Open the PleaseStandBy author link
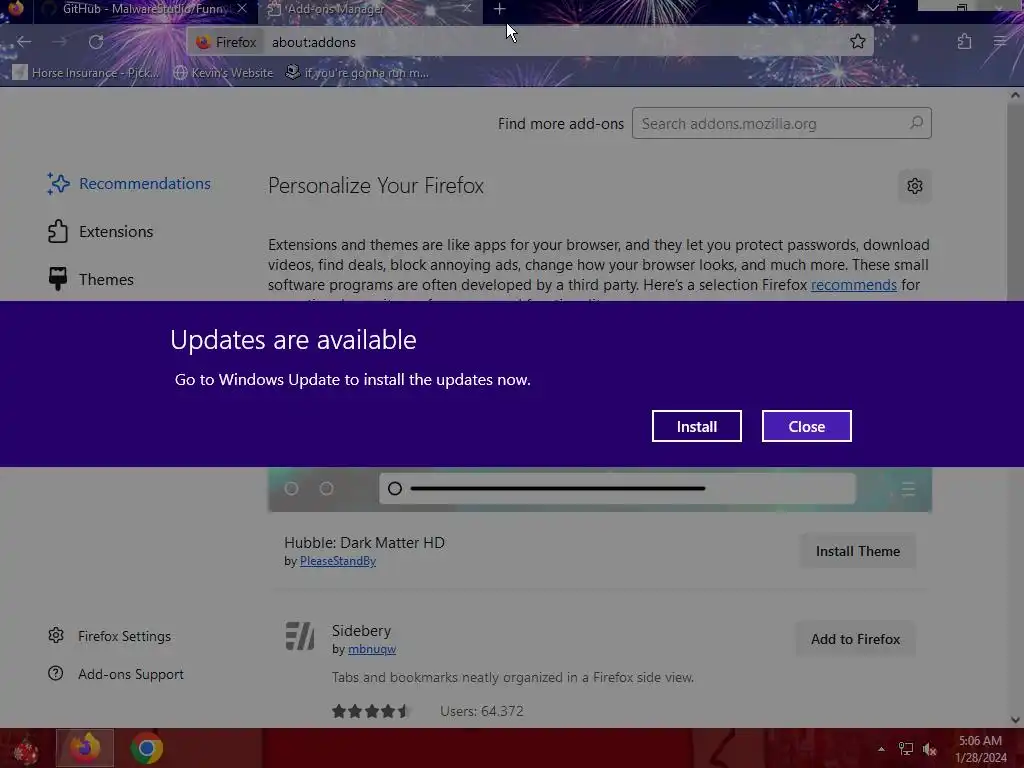The image size is (1024, 768). tap(338, 561)
